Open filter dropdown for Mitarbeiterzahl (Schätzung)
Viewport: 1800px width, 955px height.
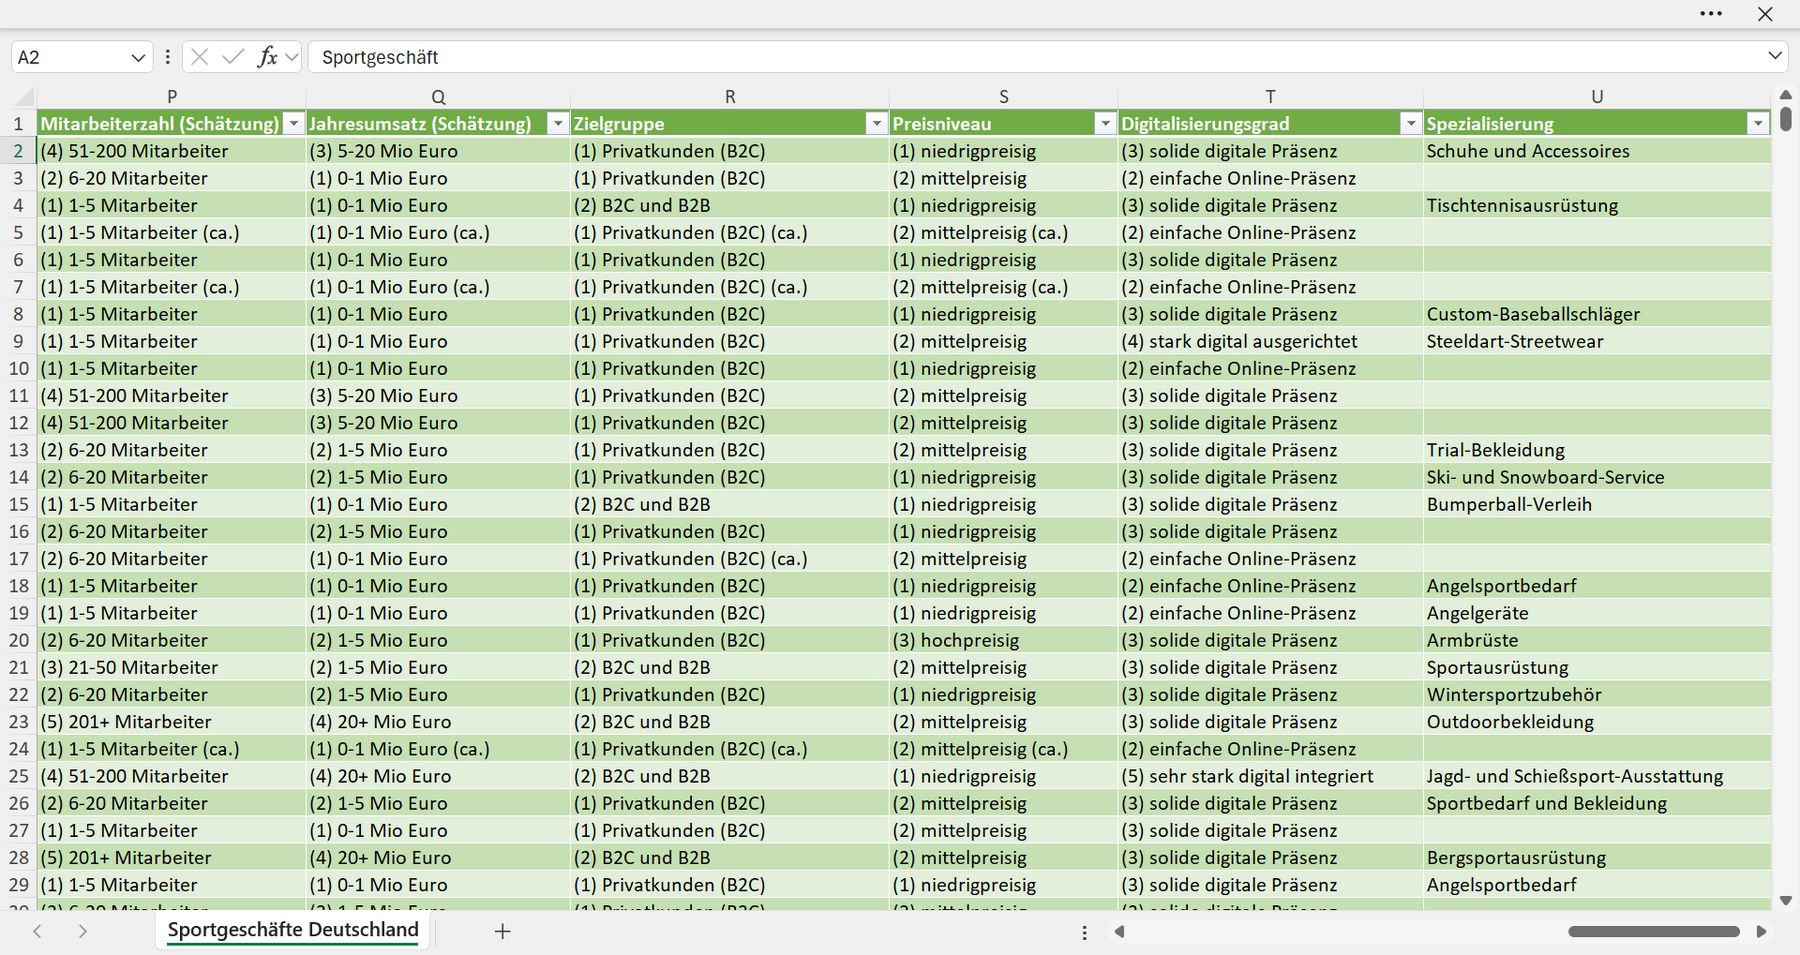(x=294, y=124)
